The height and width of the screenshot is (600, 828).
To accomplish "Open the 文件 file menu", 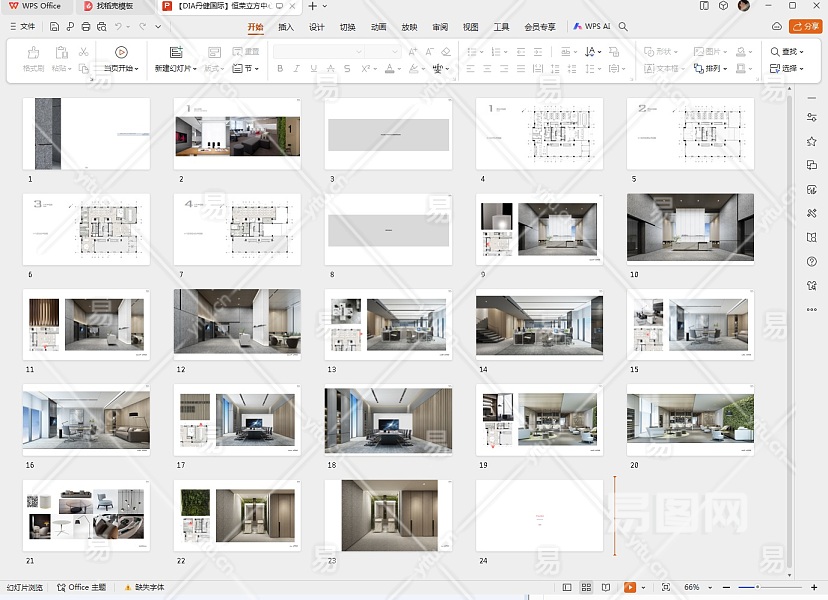I will 22,27.
